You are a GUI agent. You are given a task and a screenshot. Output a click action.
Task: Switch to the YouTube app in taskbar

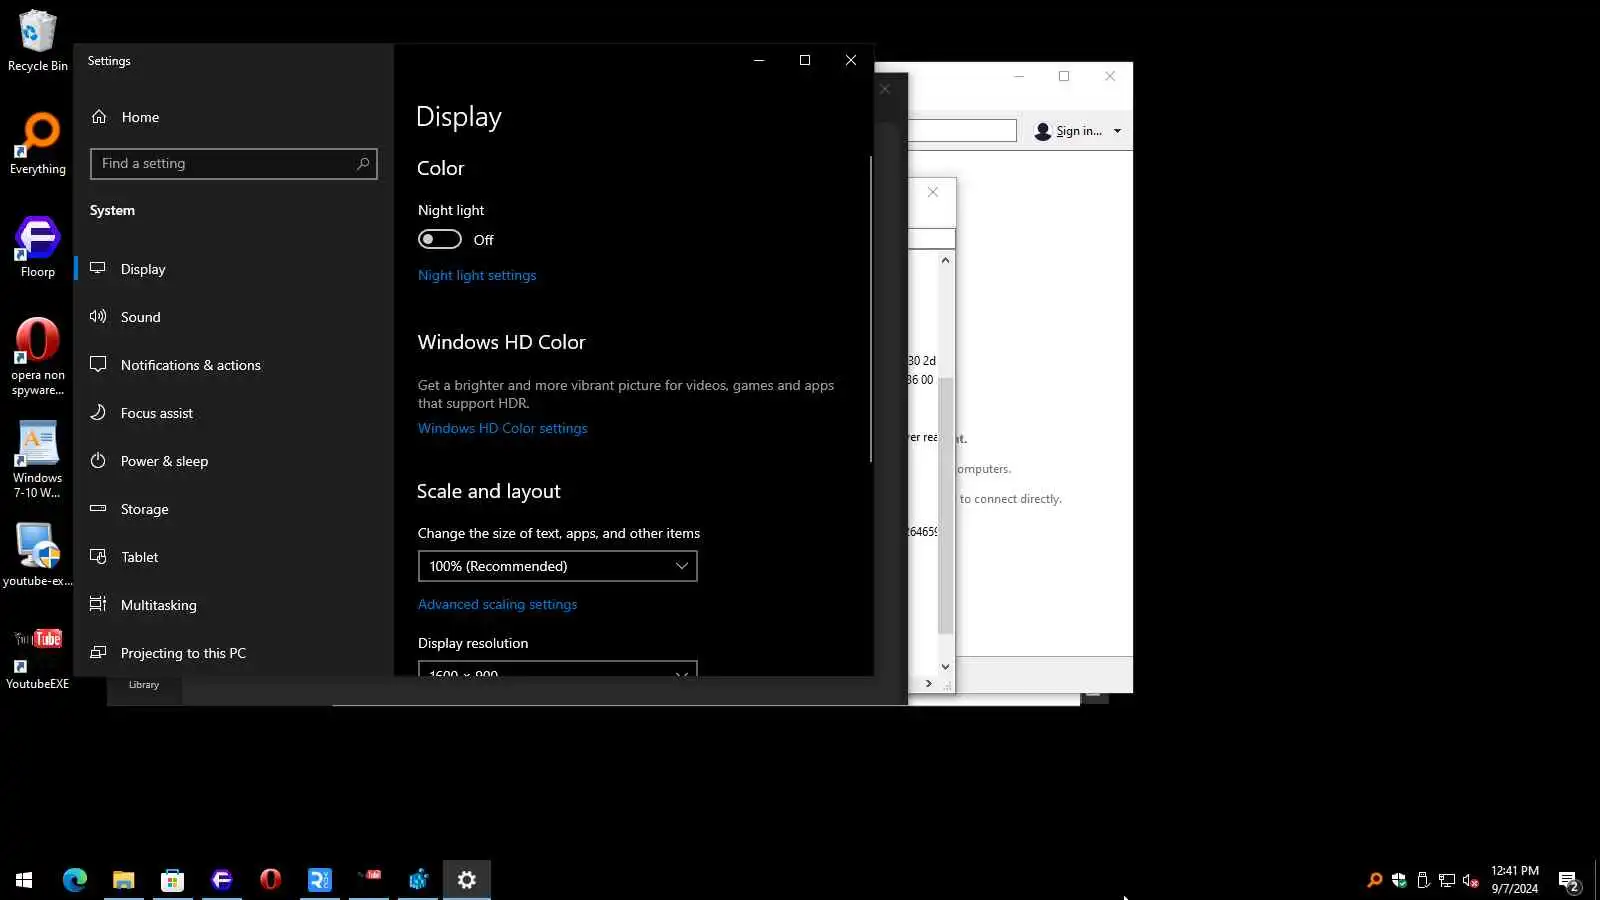[x=369, y=880]
